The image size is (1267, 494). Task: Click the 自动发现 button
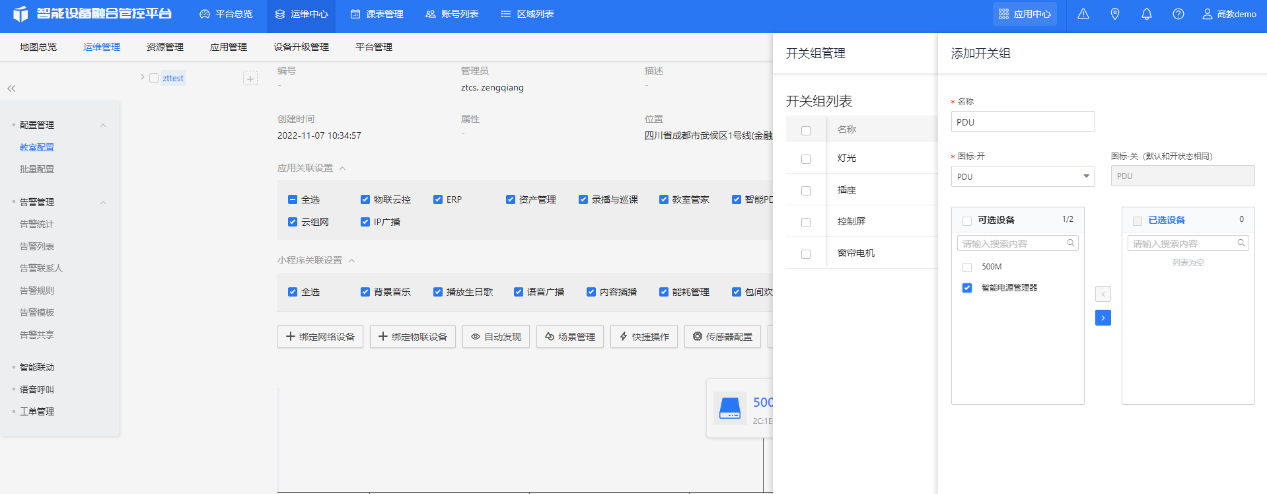[x=496, y=337]
